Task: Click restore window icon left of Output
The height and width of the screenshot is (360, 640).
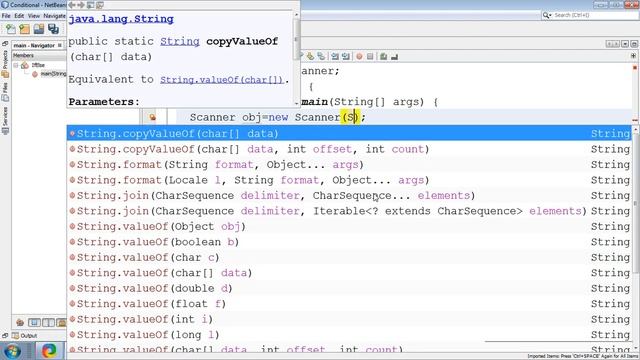Action: 5,336
